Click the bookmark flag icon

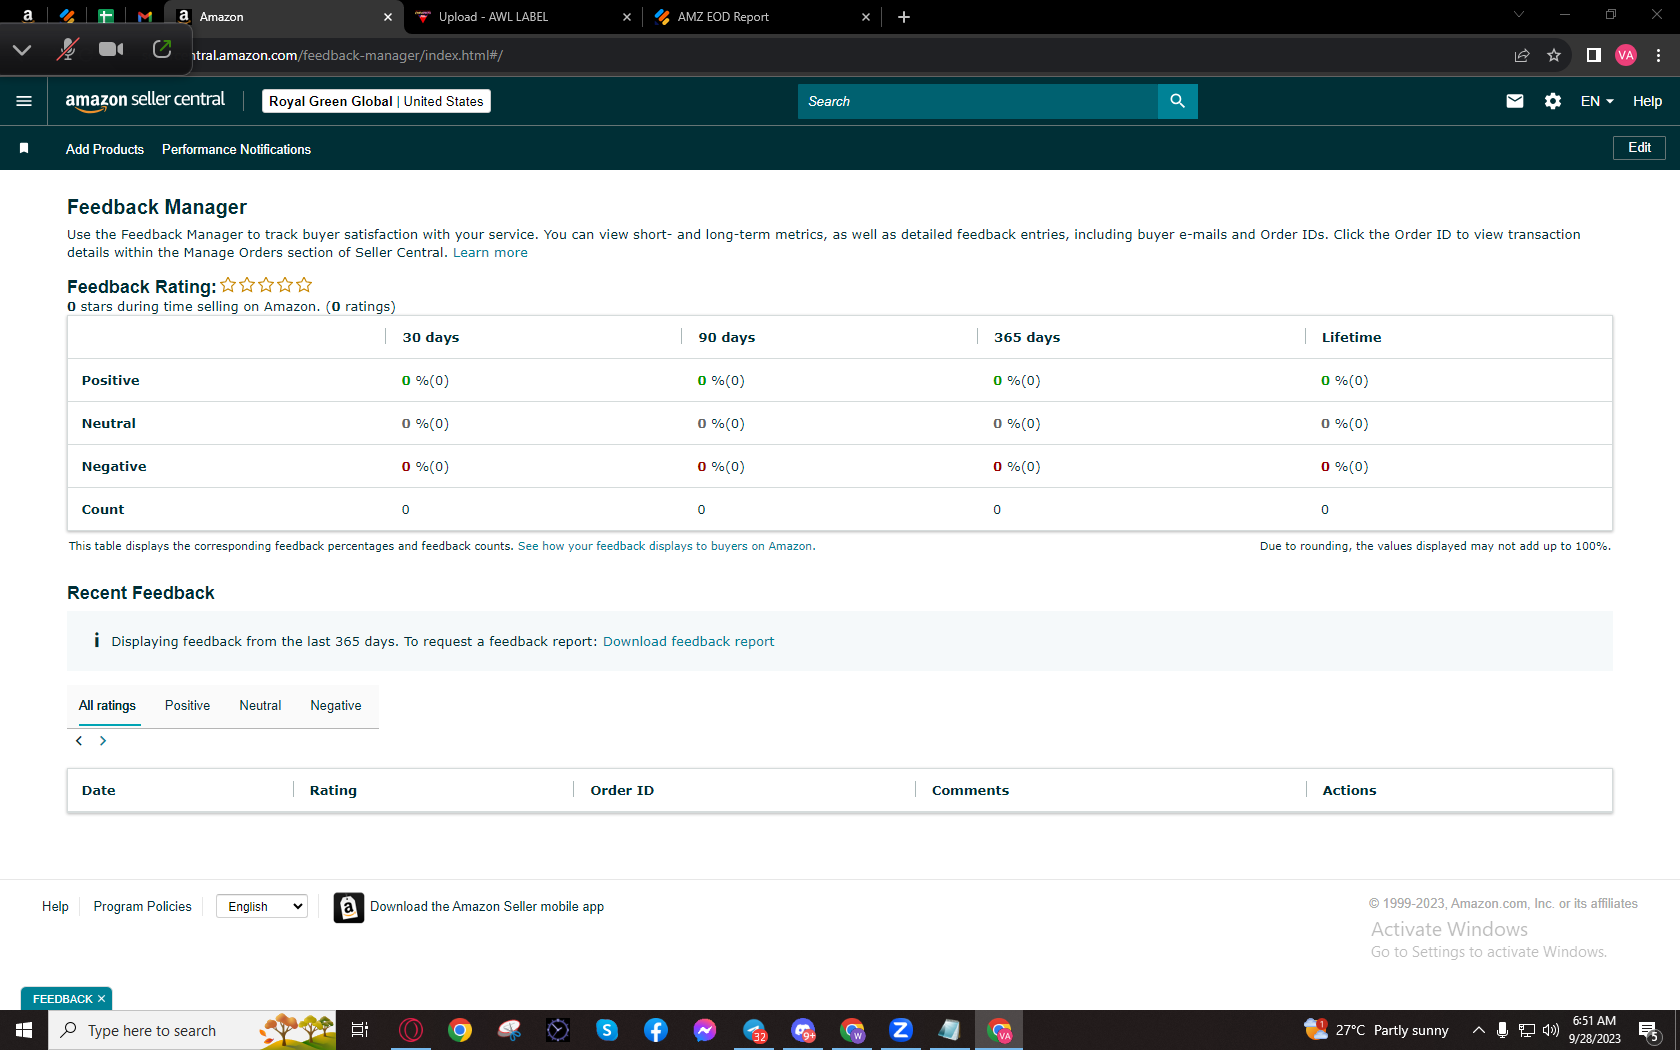click(24, 148)
